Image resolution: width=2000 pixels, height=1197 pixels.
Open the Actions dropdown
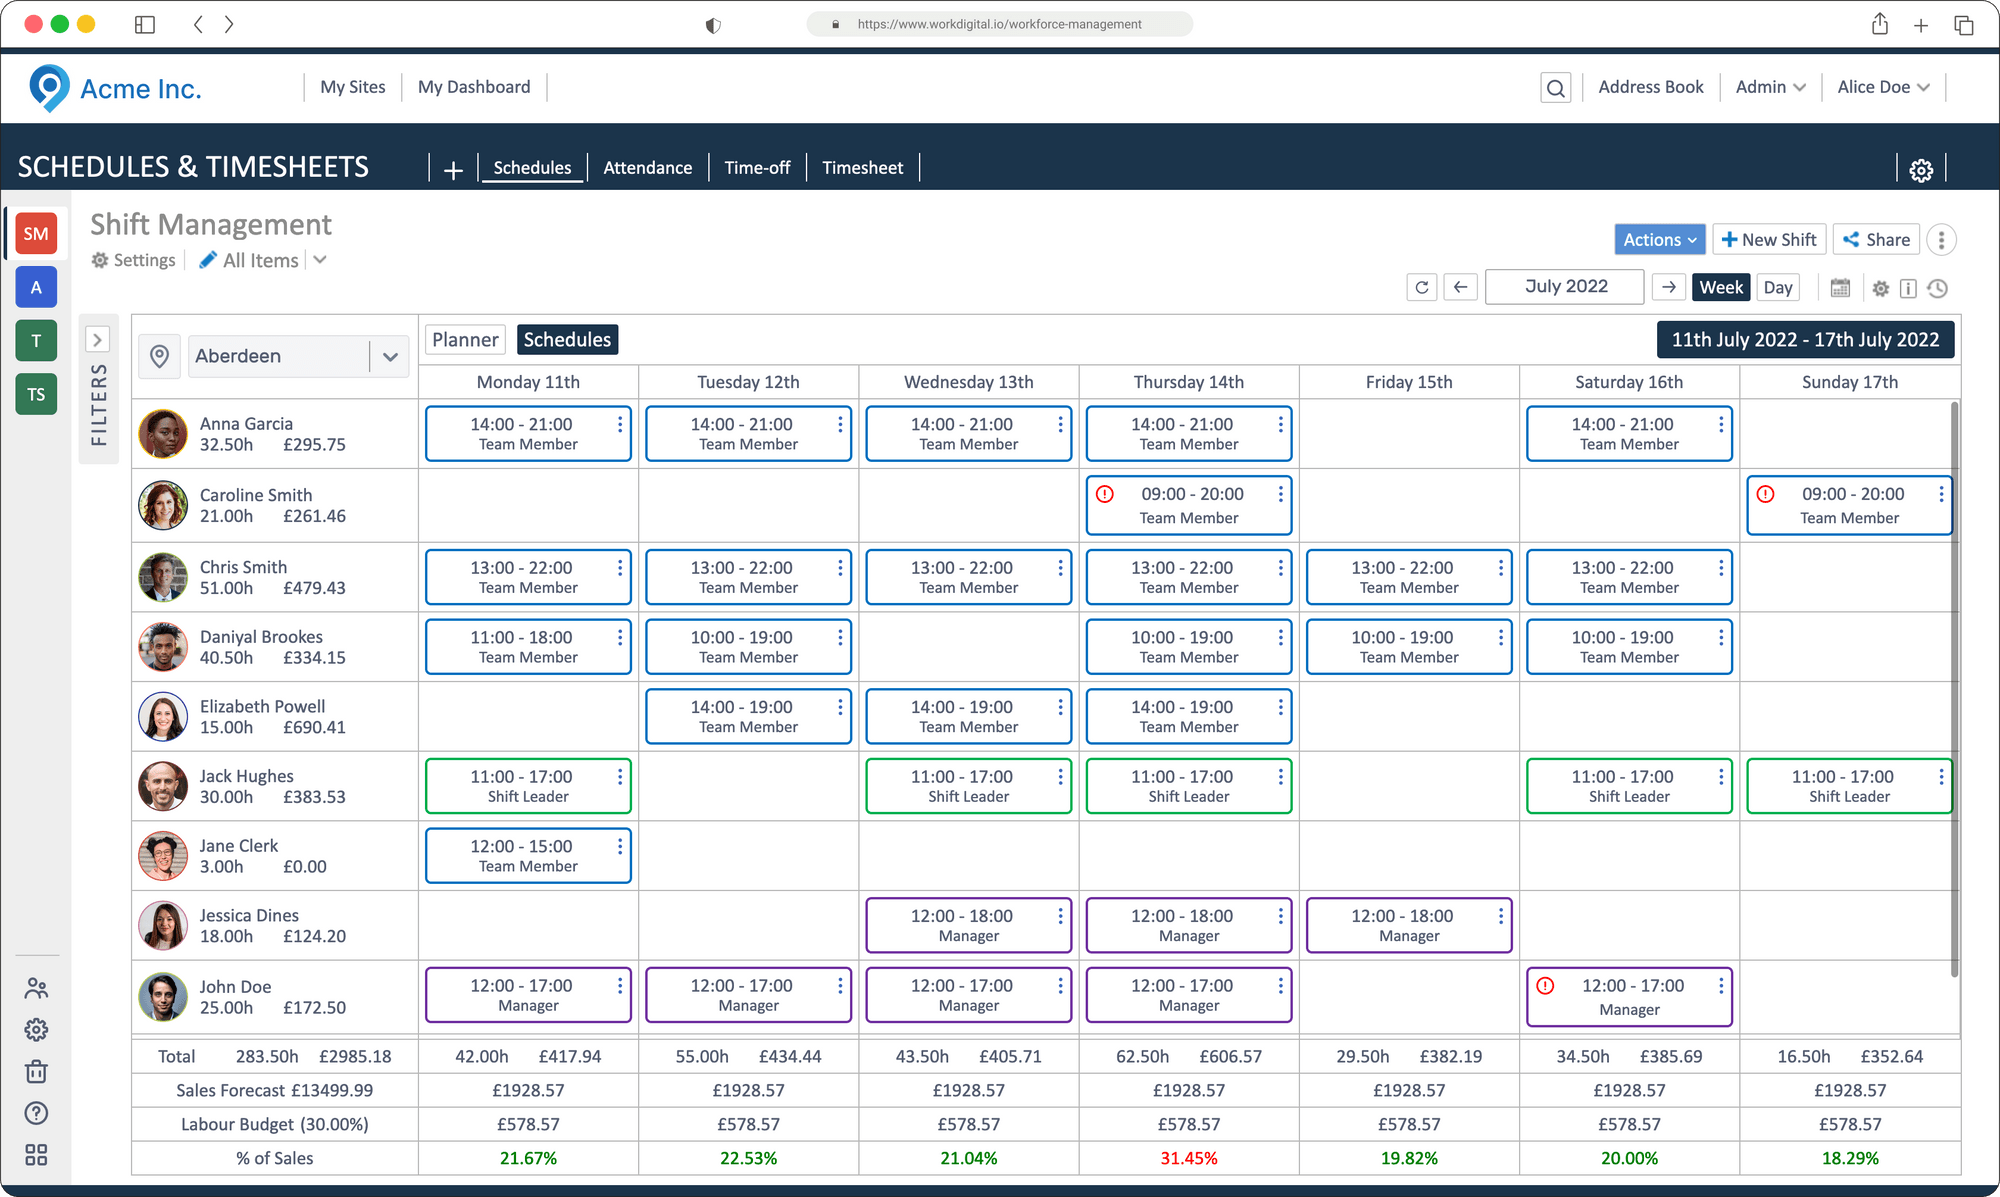pyautogui.click(x=1659, y=239)
